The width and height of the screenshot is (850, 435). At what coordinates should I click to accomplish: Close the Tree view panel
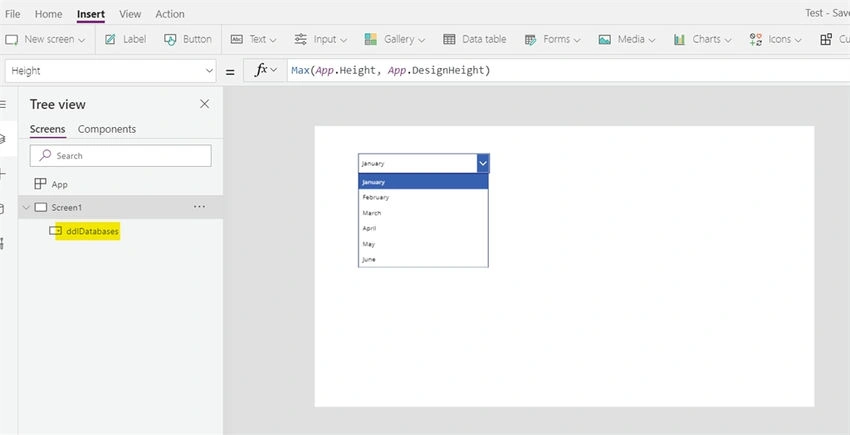pos(204,104)
